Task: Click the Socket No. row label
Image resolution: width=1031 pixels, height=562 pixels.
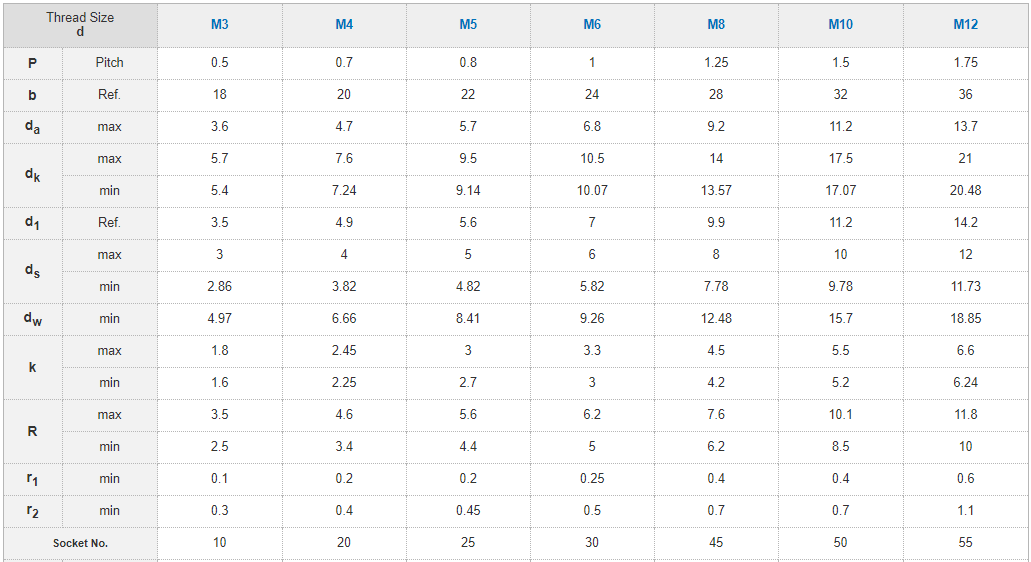Action: point(80,543)
